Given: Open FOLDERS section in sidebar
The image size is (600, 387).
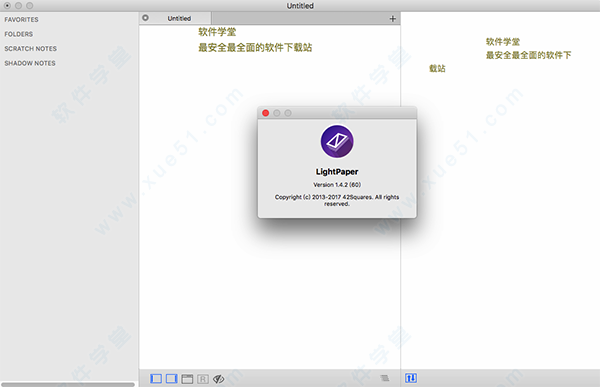Looking at the screenshot, I should (18, 34).
